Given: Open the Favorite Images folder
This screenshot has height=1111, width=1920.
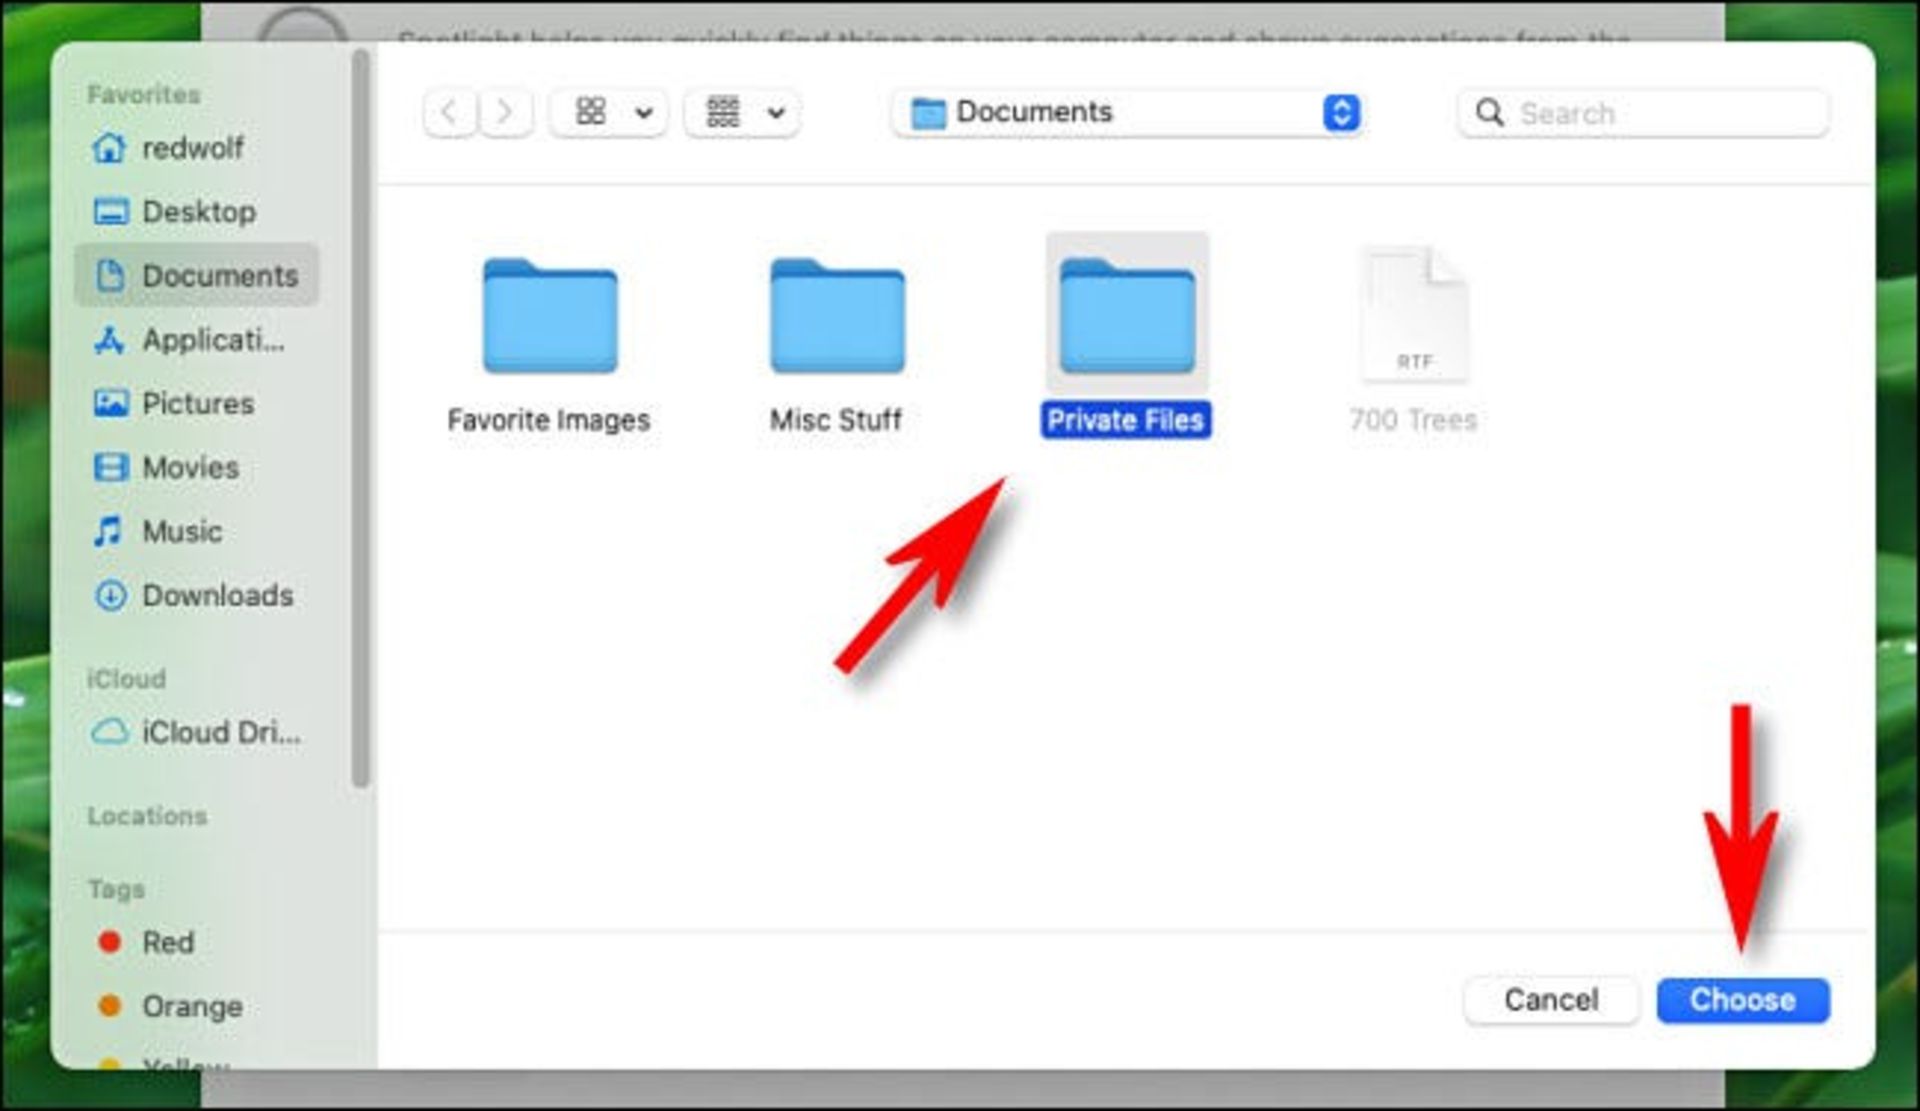Looking at the screenshot, I should (549, 318).
